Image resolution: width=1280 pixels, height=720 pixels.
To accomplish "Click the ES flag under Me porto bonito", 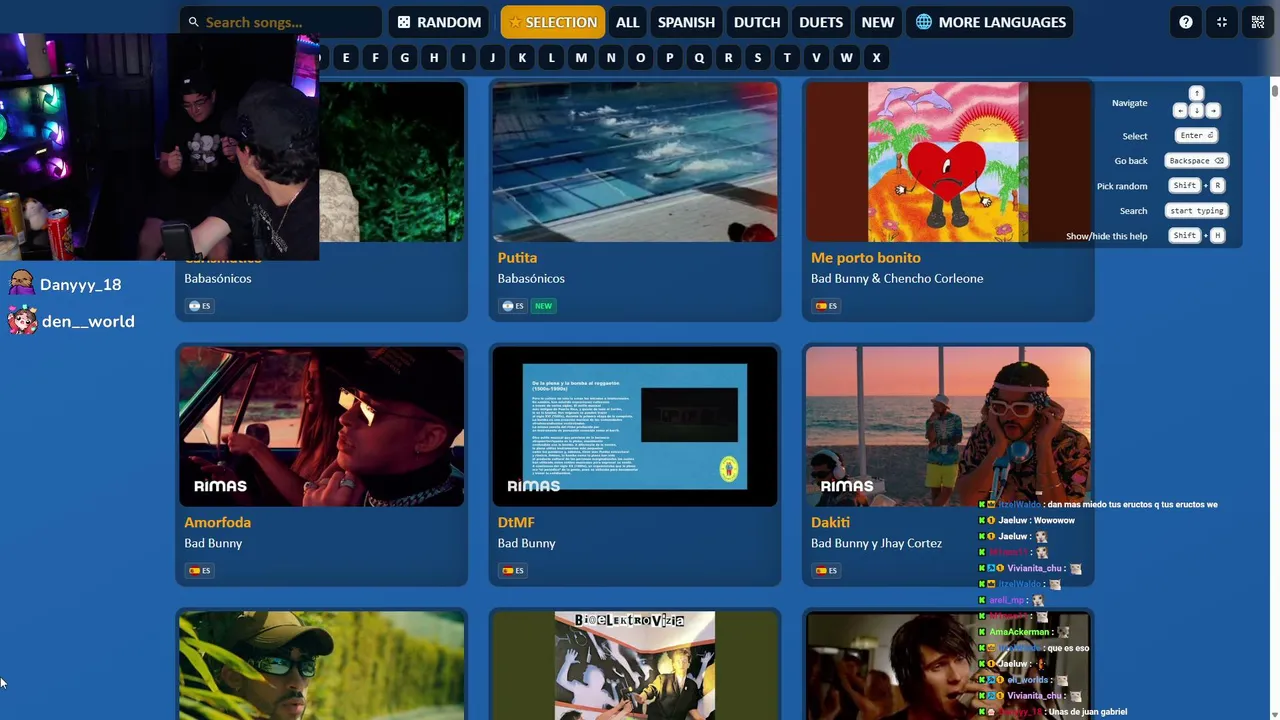I will click(x=826, y=306).
